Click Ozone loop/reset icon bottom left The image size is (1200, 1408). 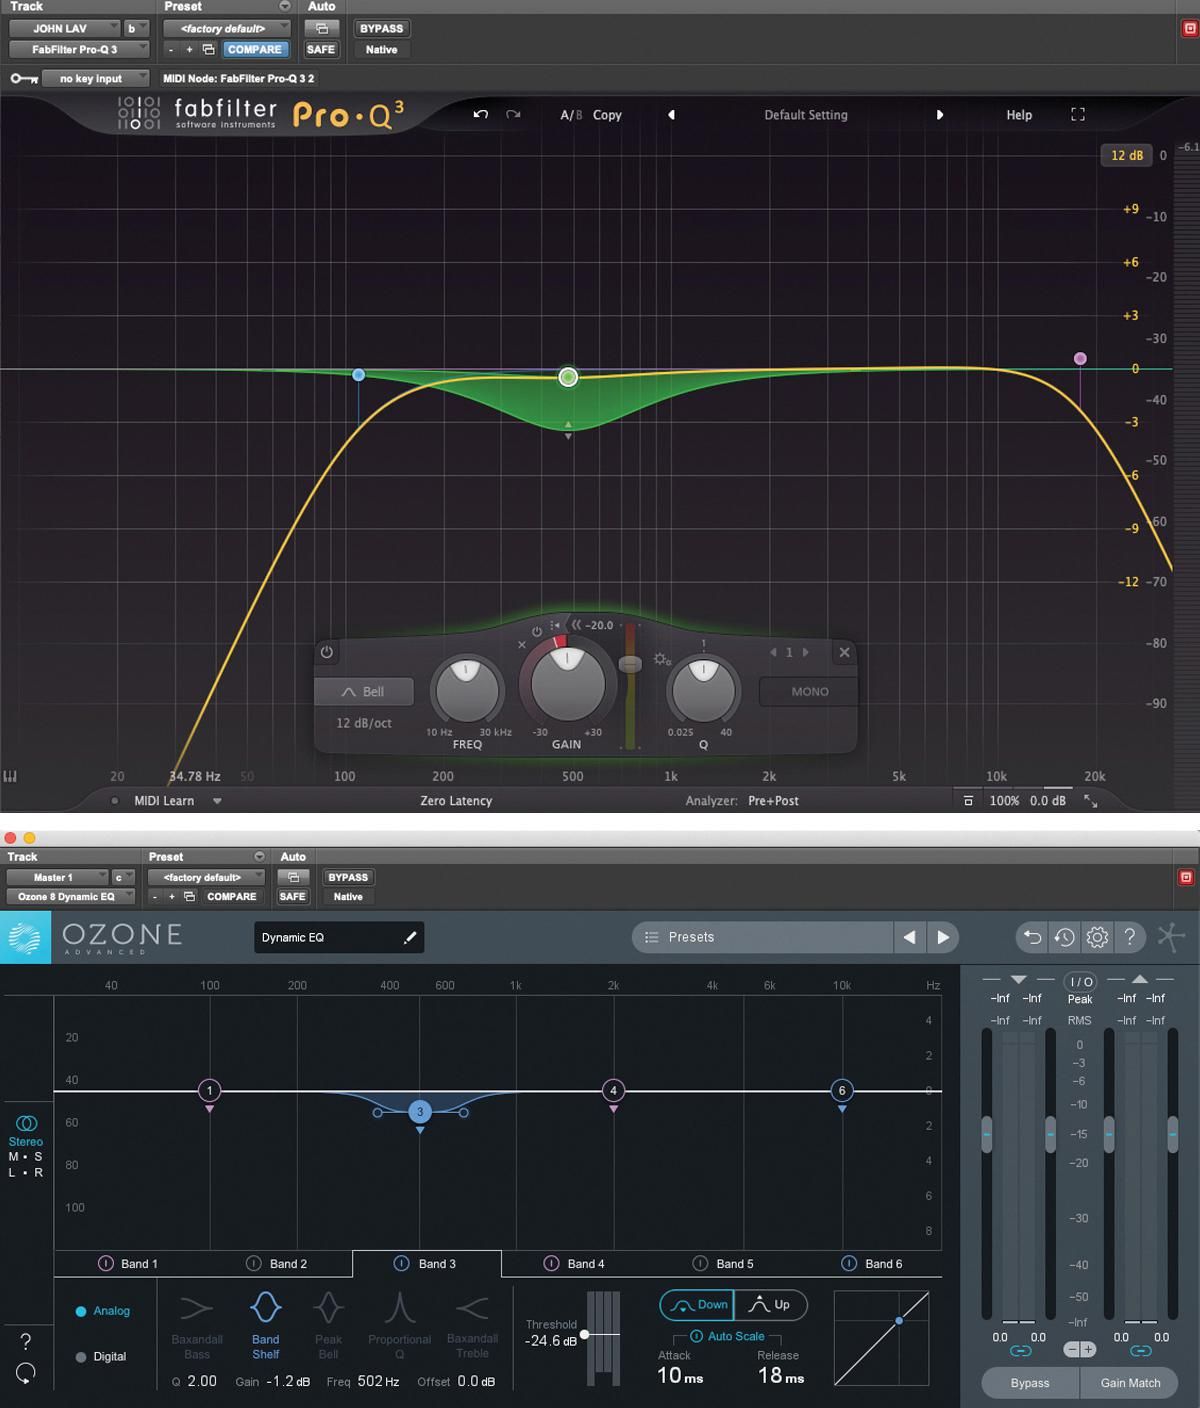(x=26, y=1373)
